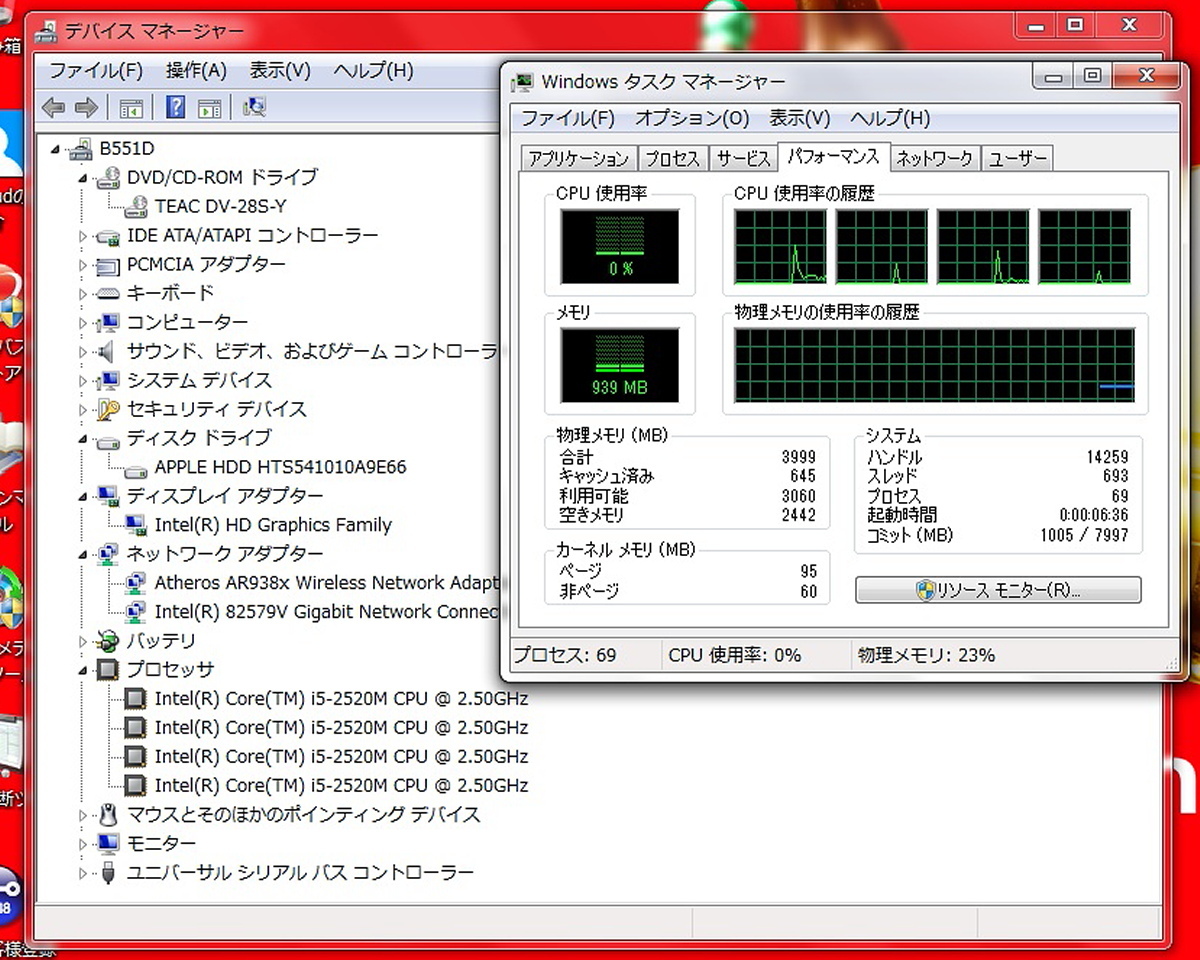Select the B551D computer root icon
The width and height of the screenshot is (1200, 960).
(x=81, y=149)
